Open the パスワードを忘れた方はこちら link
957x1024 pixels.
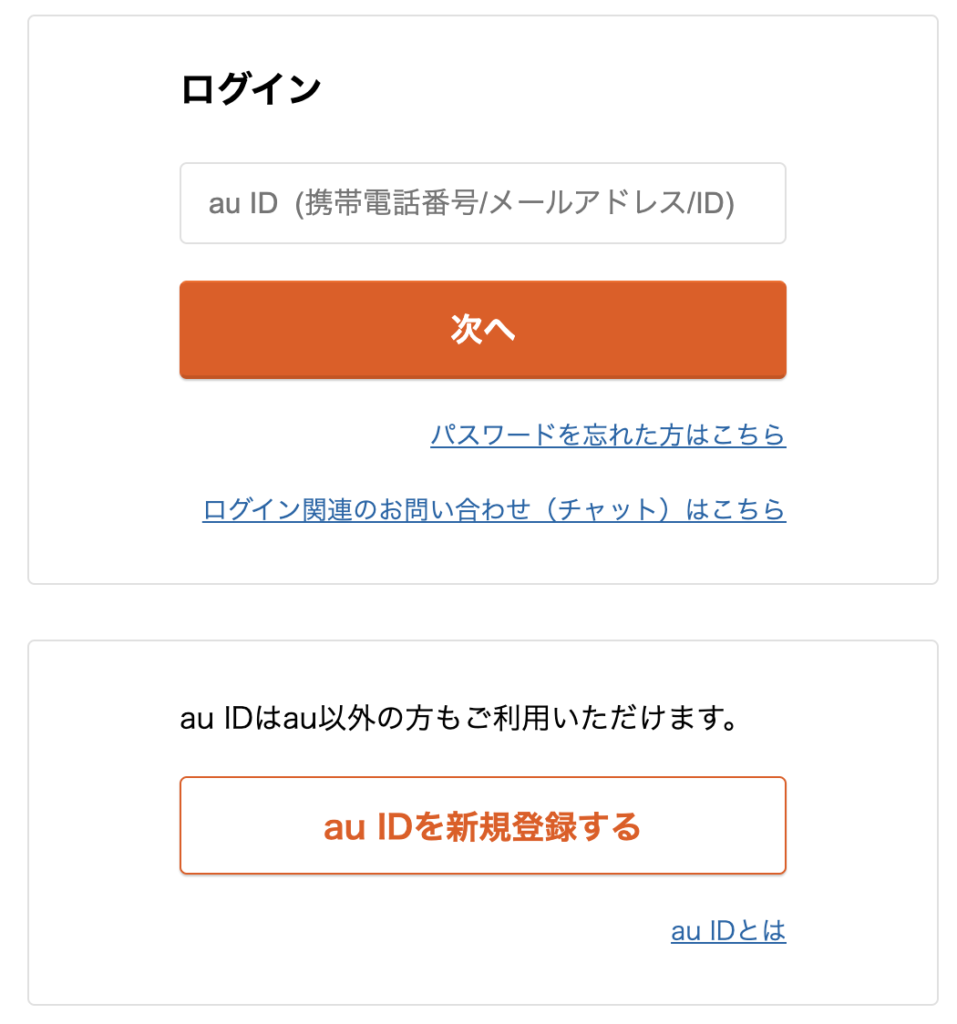tap(608, 435)
